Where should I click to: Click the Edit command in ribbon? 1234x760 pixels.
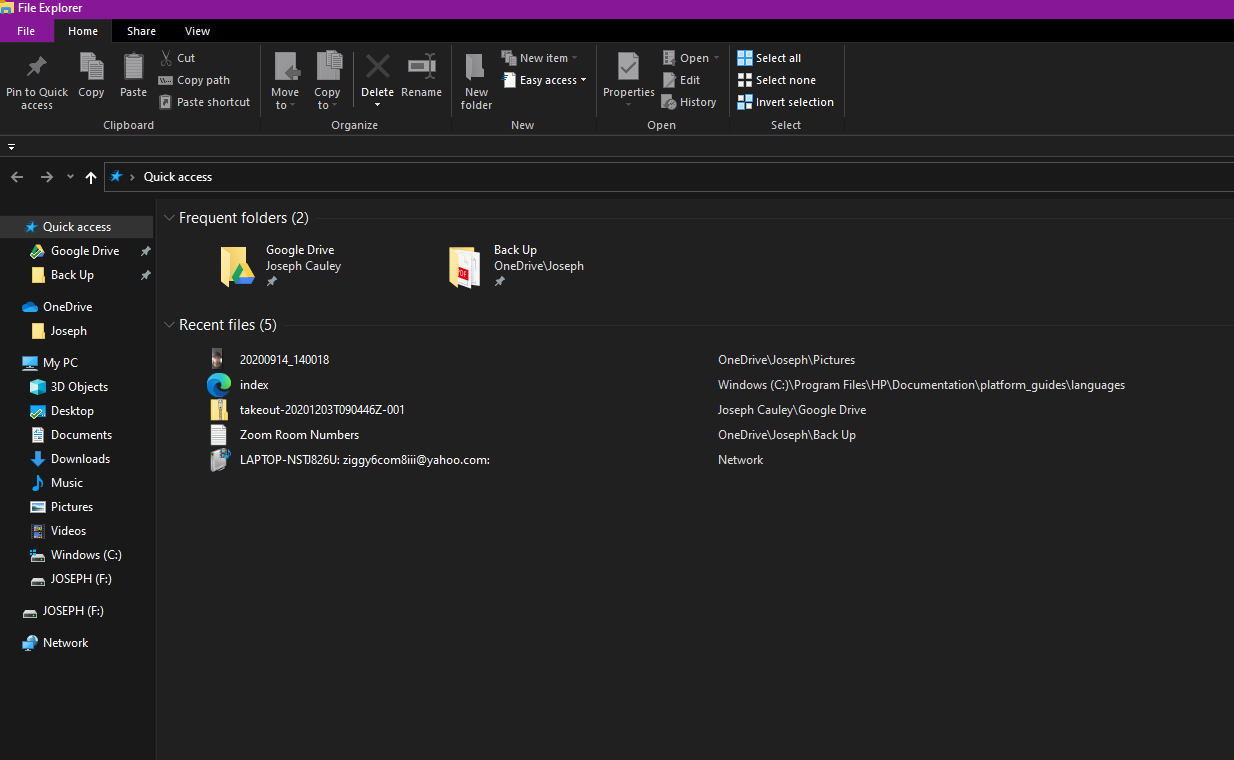[681, 80]
